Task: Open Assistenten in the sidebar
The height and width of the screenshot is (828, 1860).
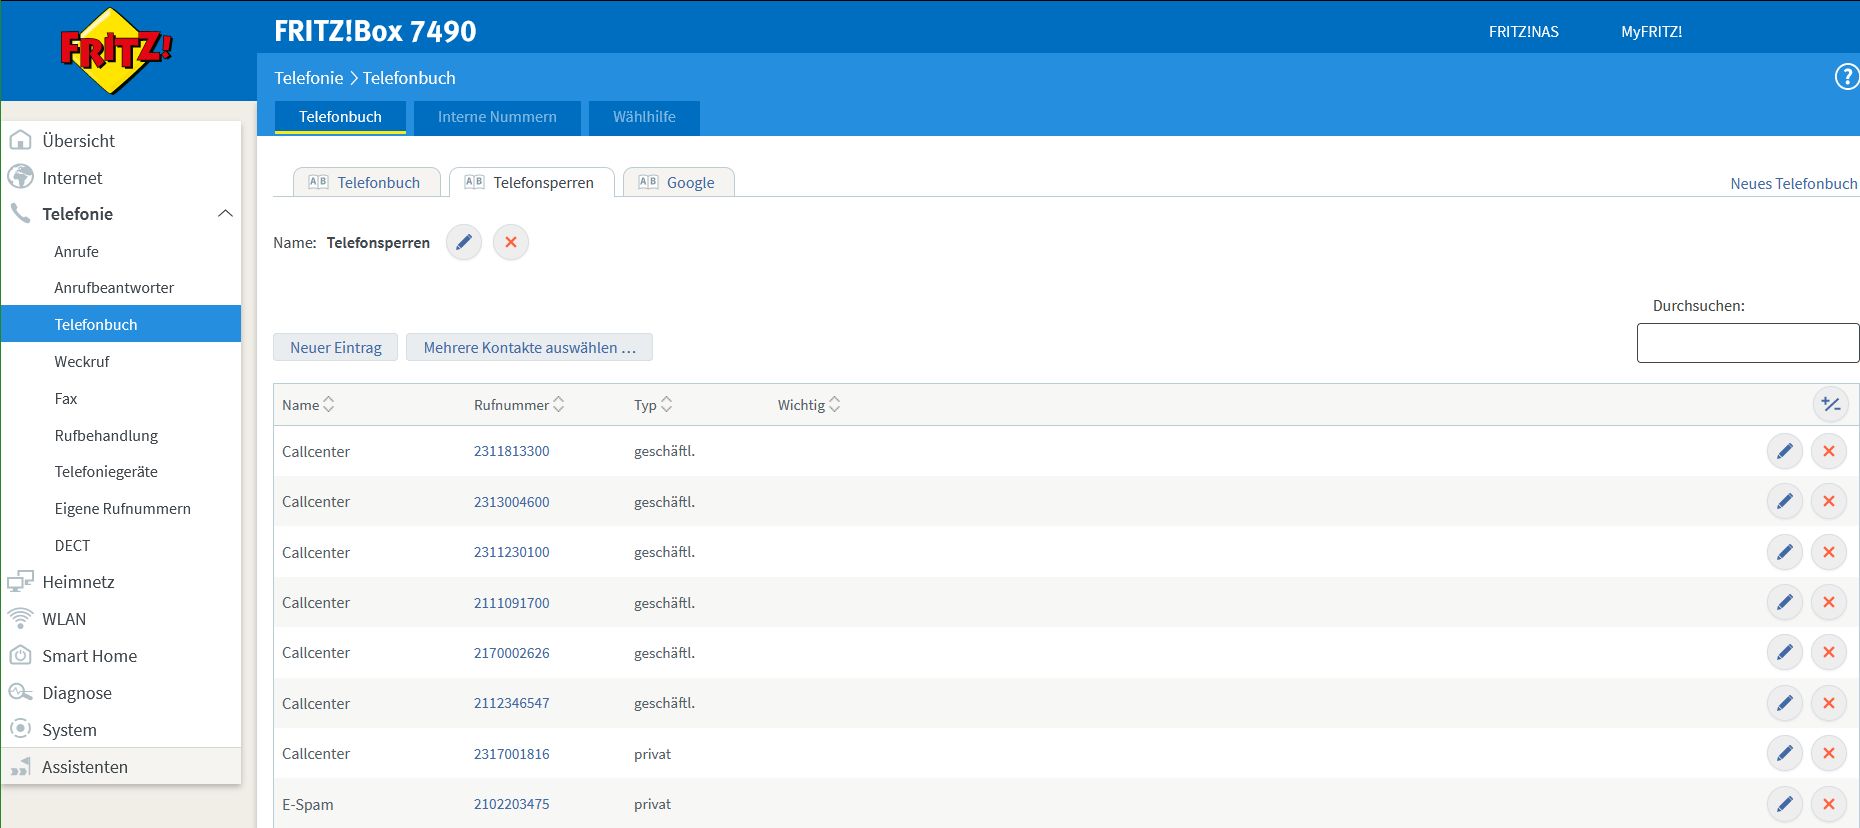Action: coord(121,767)
